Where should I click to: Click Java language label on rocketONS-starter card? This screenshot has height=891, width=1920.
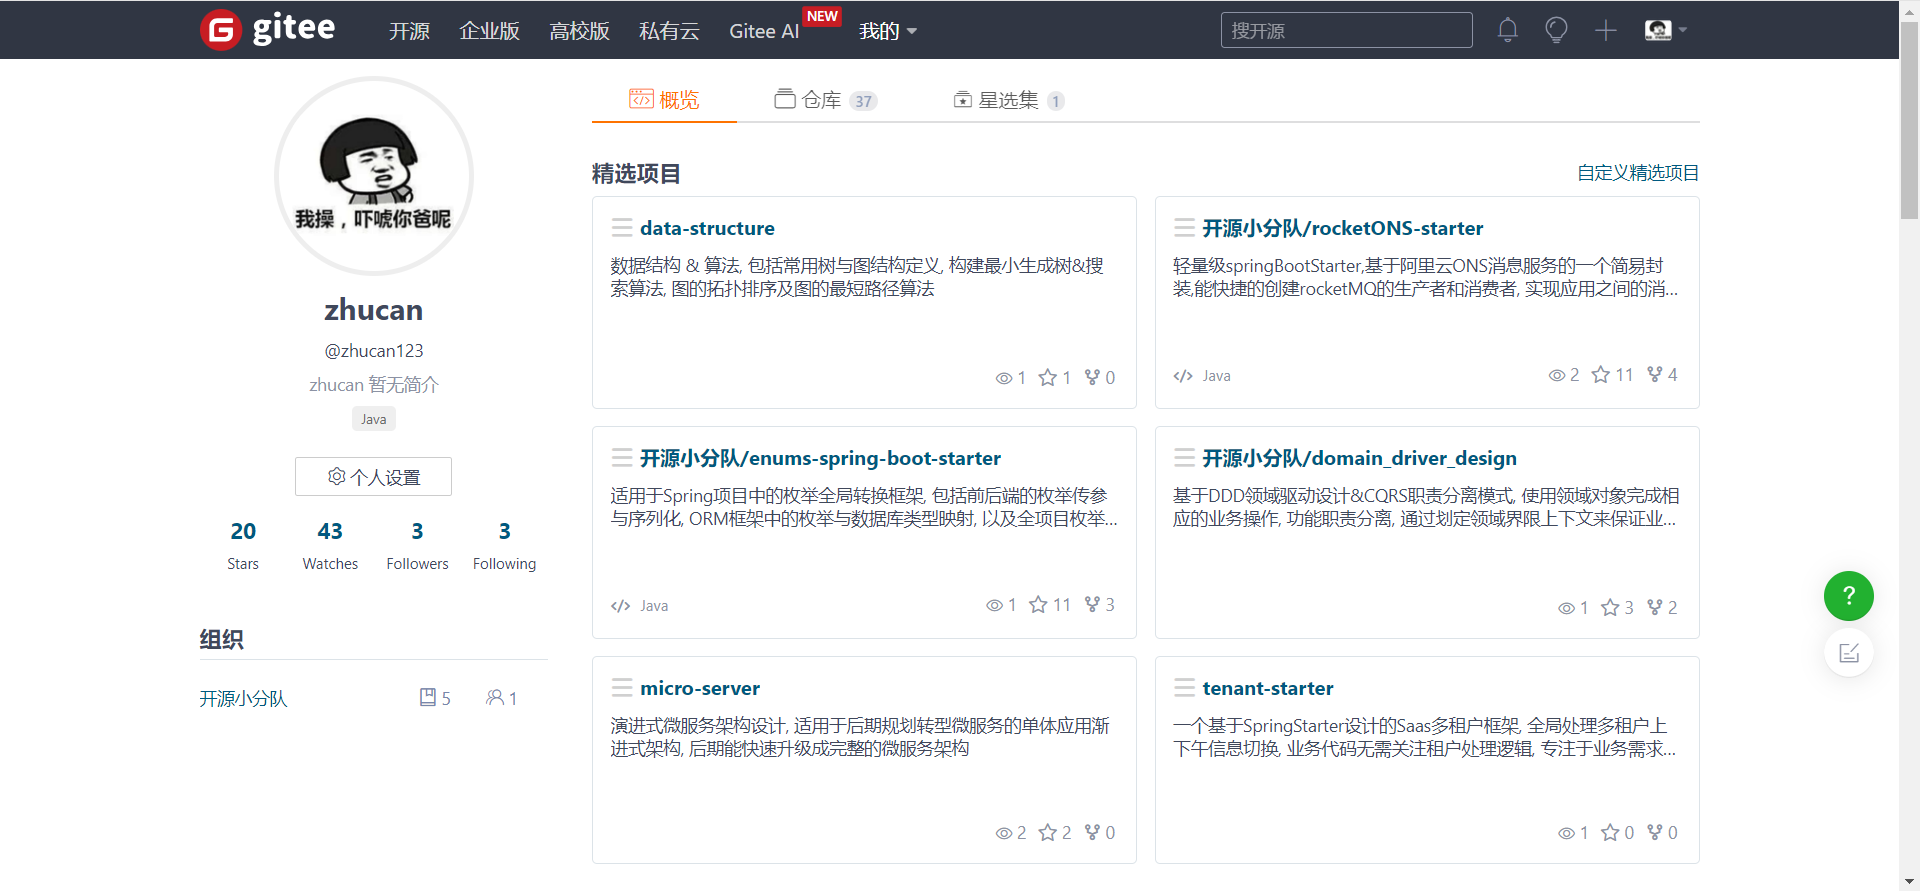pyautogui.click(x=1216, y=376)
